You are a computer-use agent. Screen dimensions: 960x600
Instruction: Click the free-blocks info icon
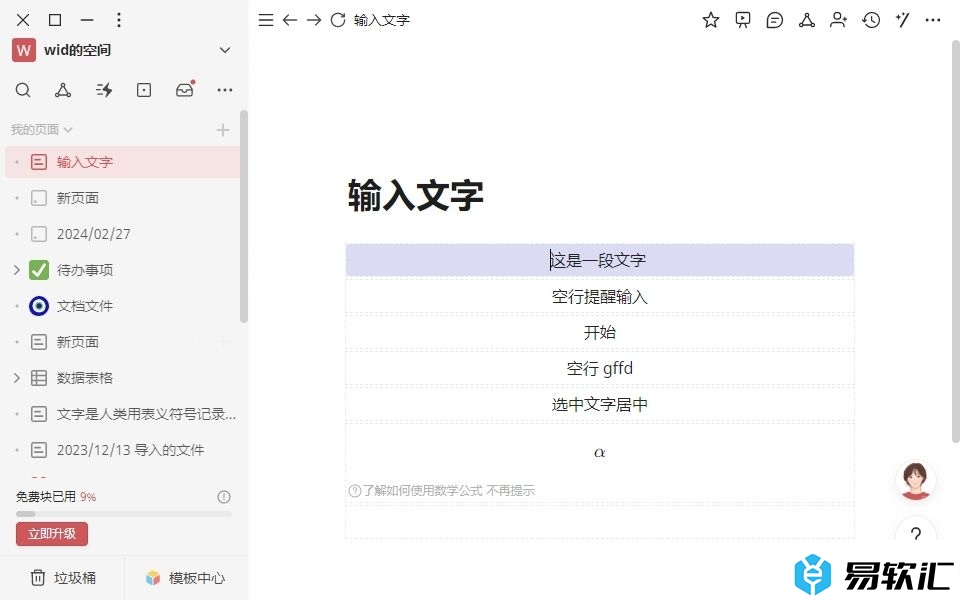(224, 497)
